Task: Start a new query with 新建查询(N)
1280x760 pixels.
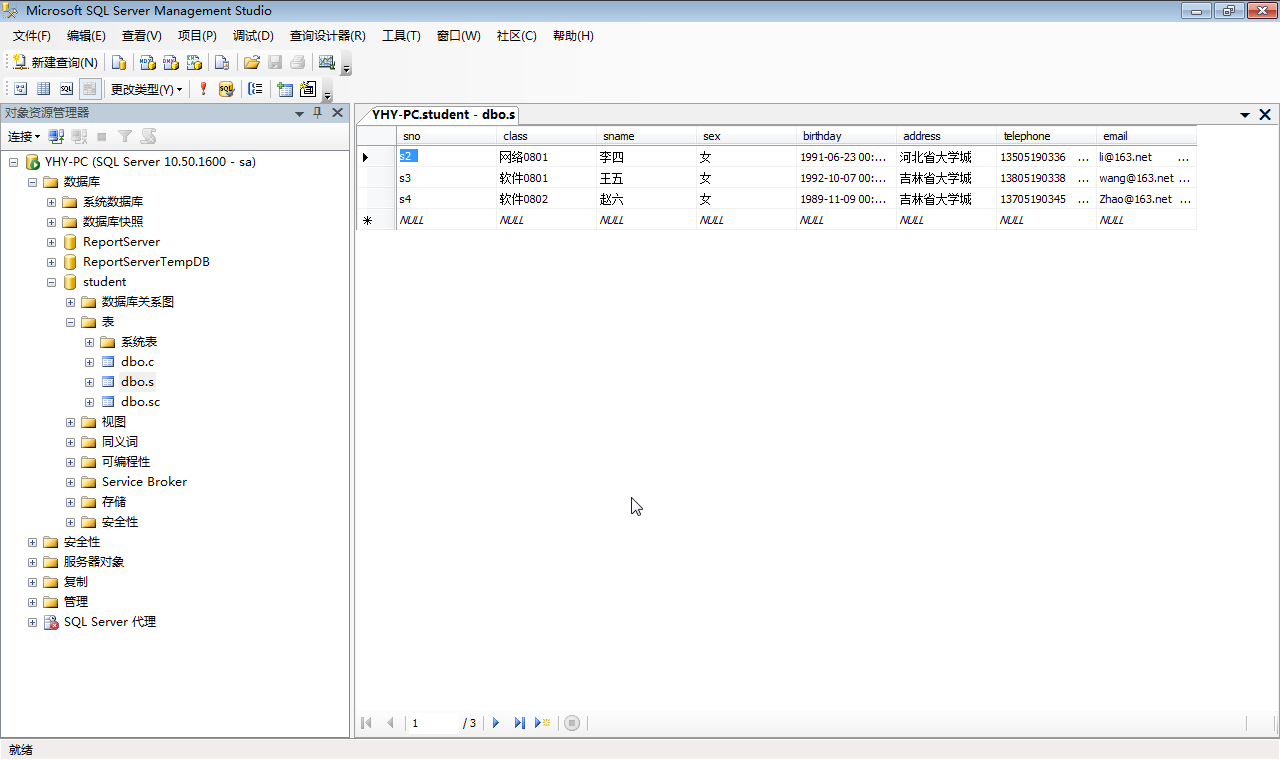Action: 56,62
